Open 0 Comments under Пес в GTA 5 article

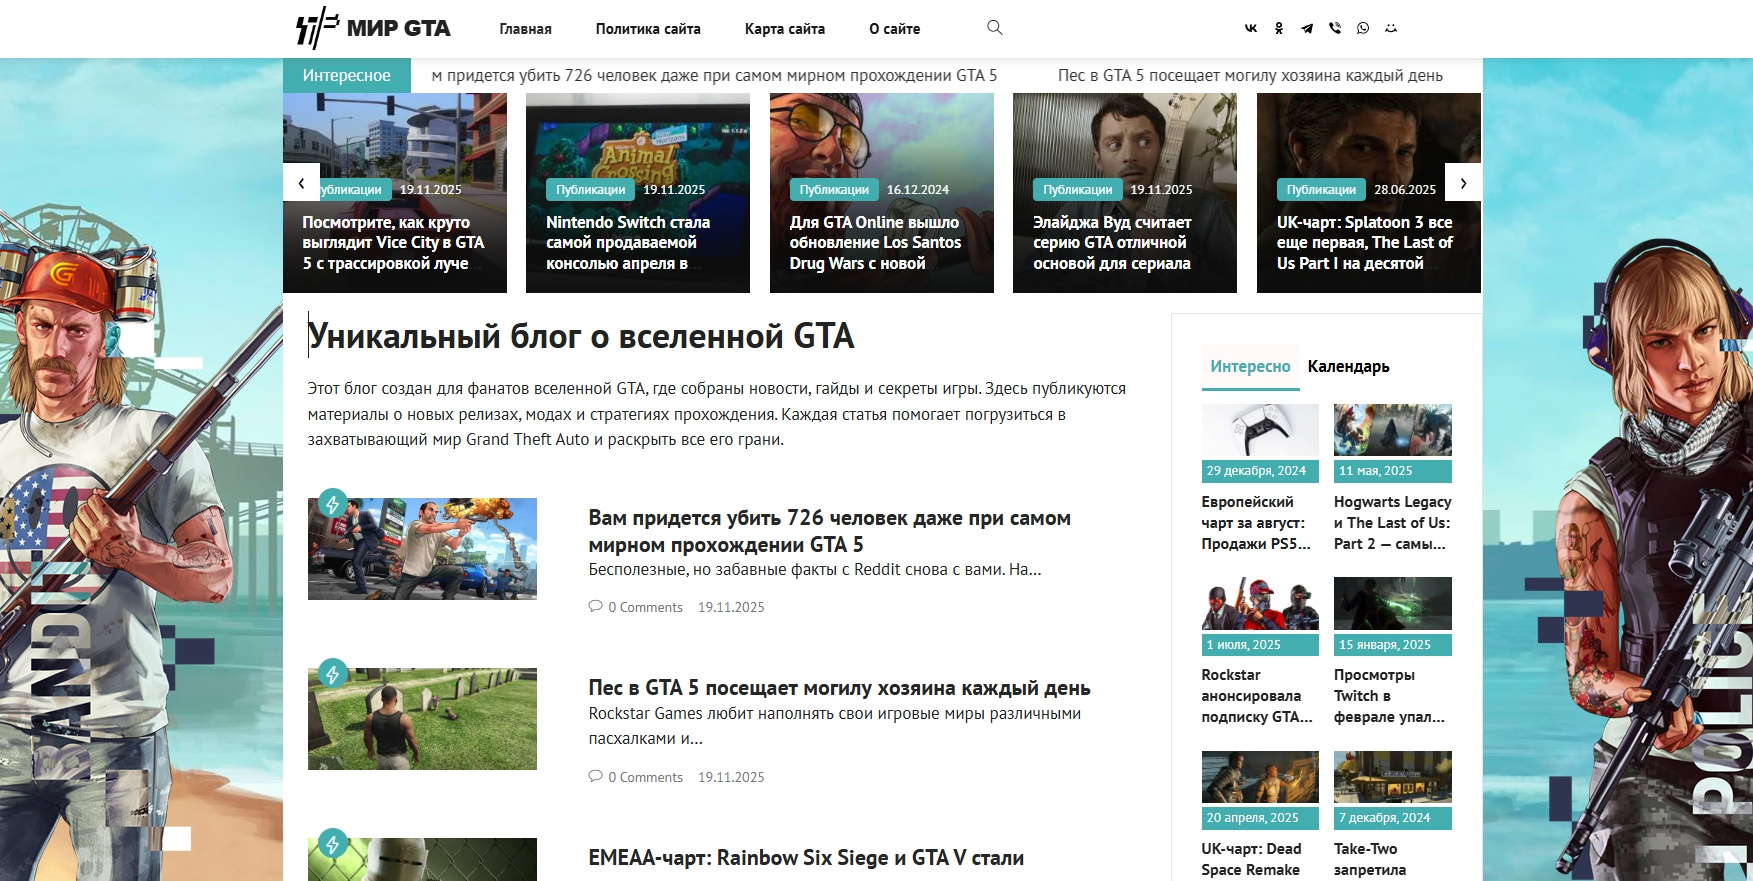tap(645, 777)
